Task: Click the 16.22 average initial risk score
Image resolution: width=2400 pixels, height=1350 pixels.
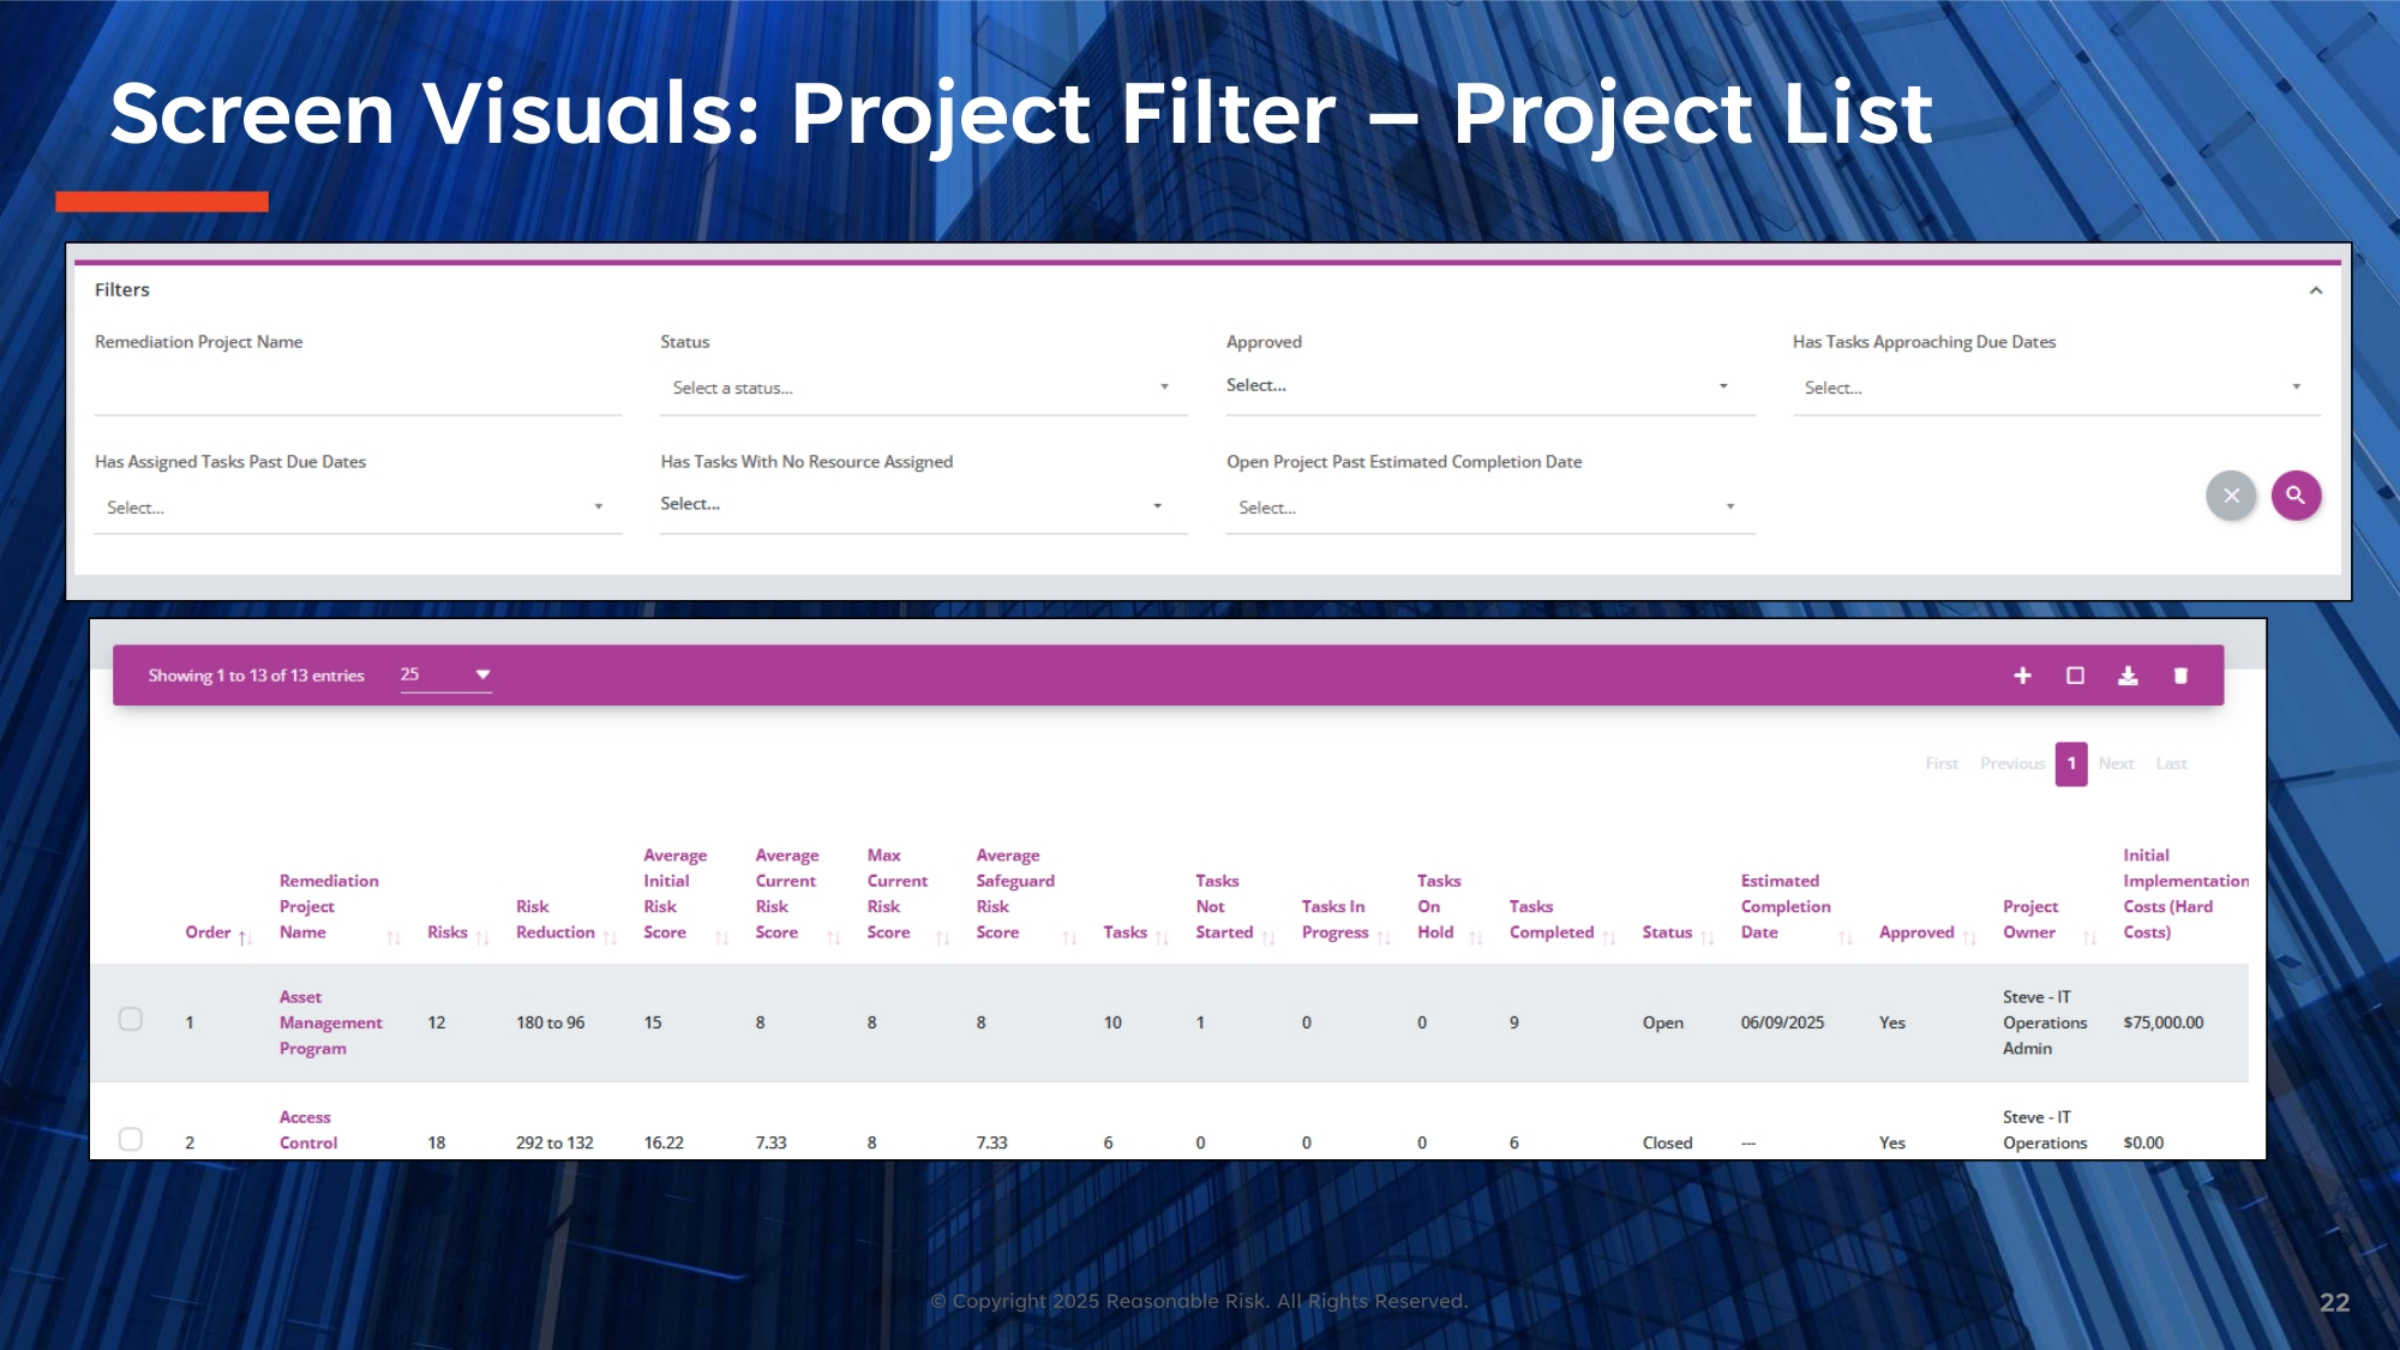Action: coord(663,1143)
